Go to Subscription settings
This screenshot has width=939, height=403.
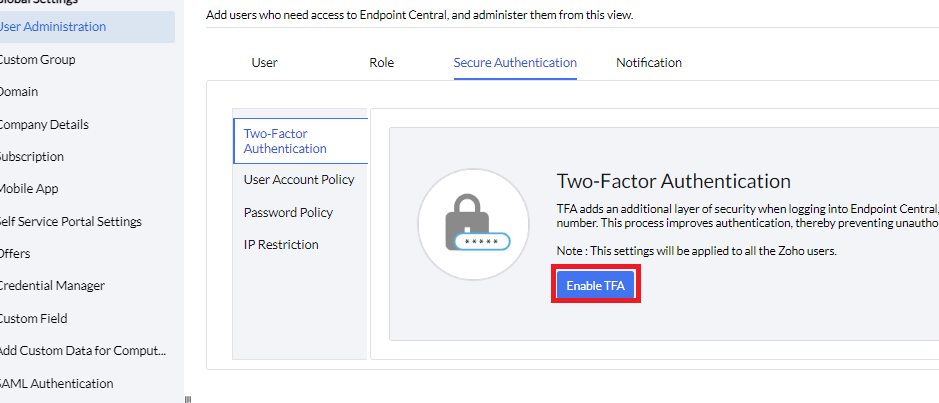tap(31, 156)
